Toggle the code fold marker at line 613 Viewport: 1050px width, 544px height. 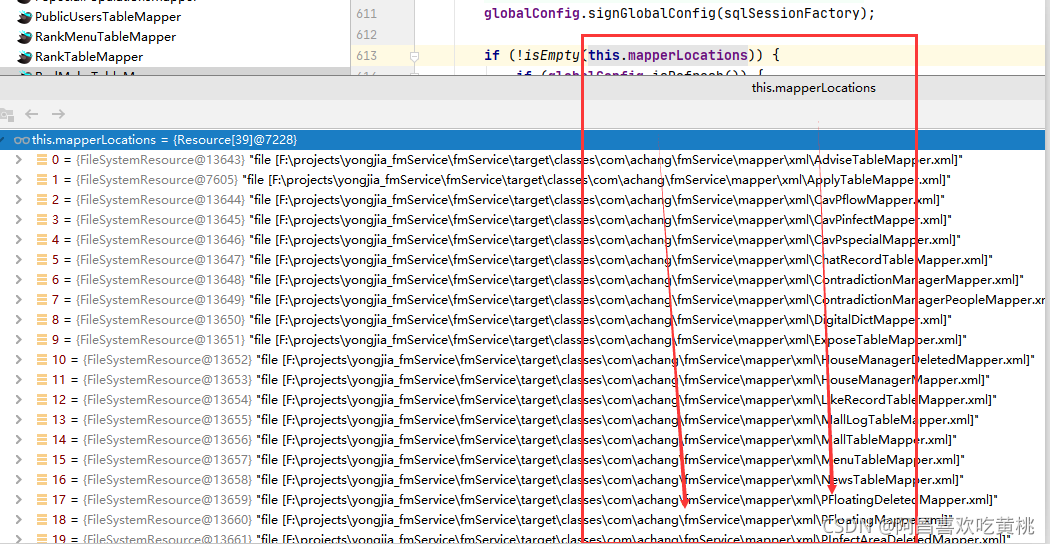[415, 56]
